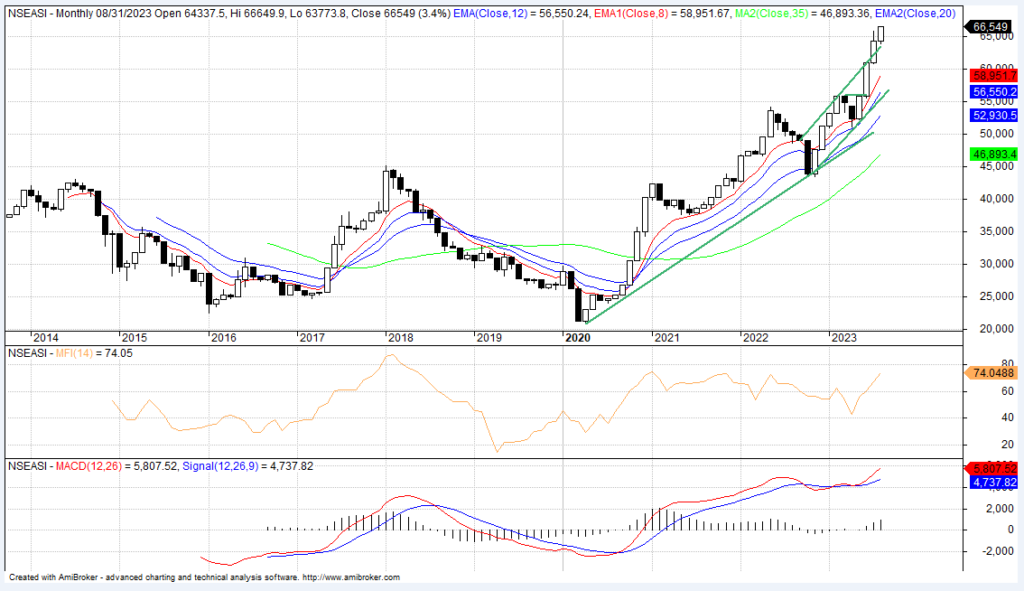The width and height of the screenshot is (1024, 591).
Task: Click the bold 2020 year marker
Action: [580, 339]
